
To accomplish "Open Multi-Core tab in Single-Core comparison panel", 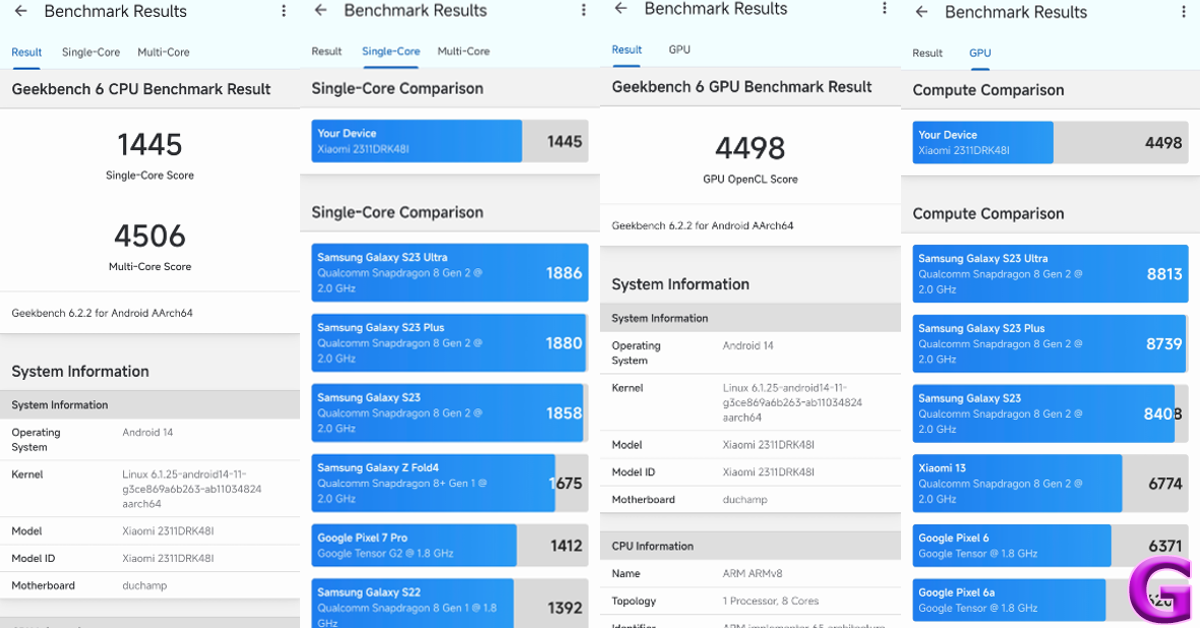I will [463, 51].
